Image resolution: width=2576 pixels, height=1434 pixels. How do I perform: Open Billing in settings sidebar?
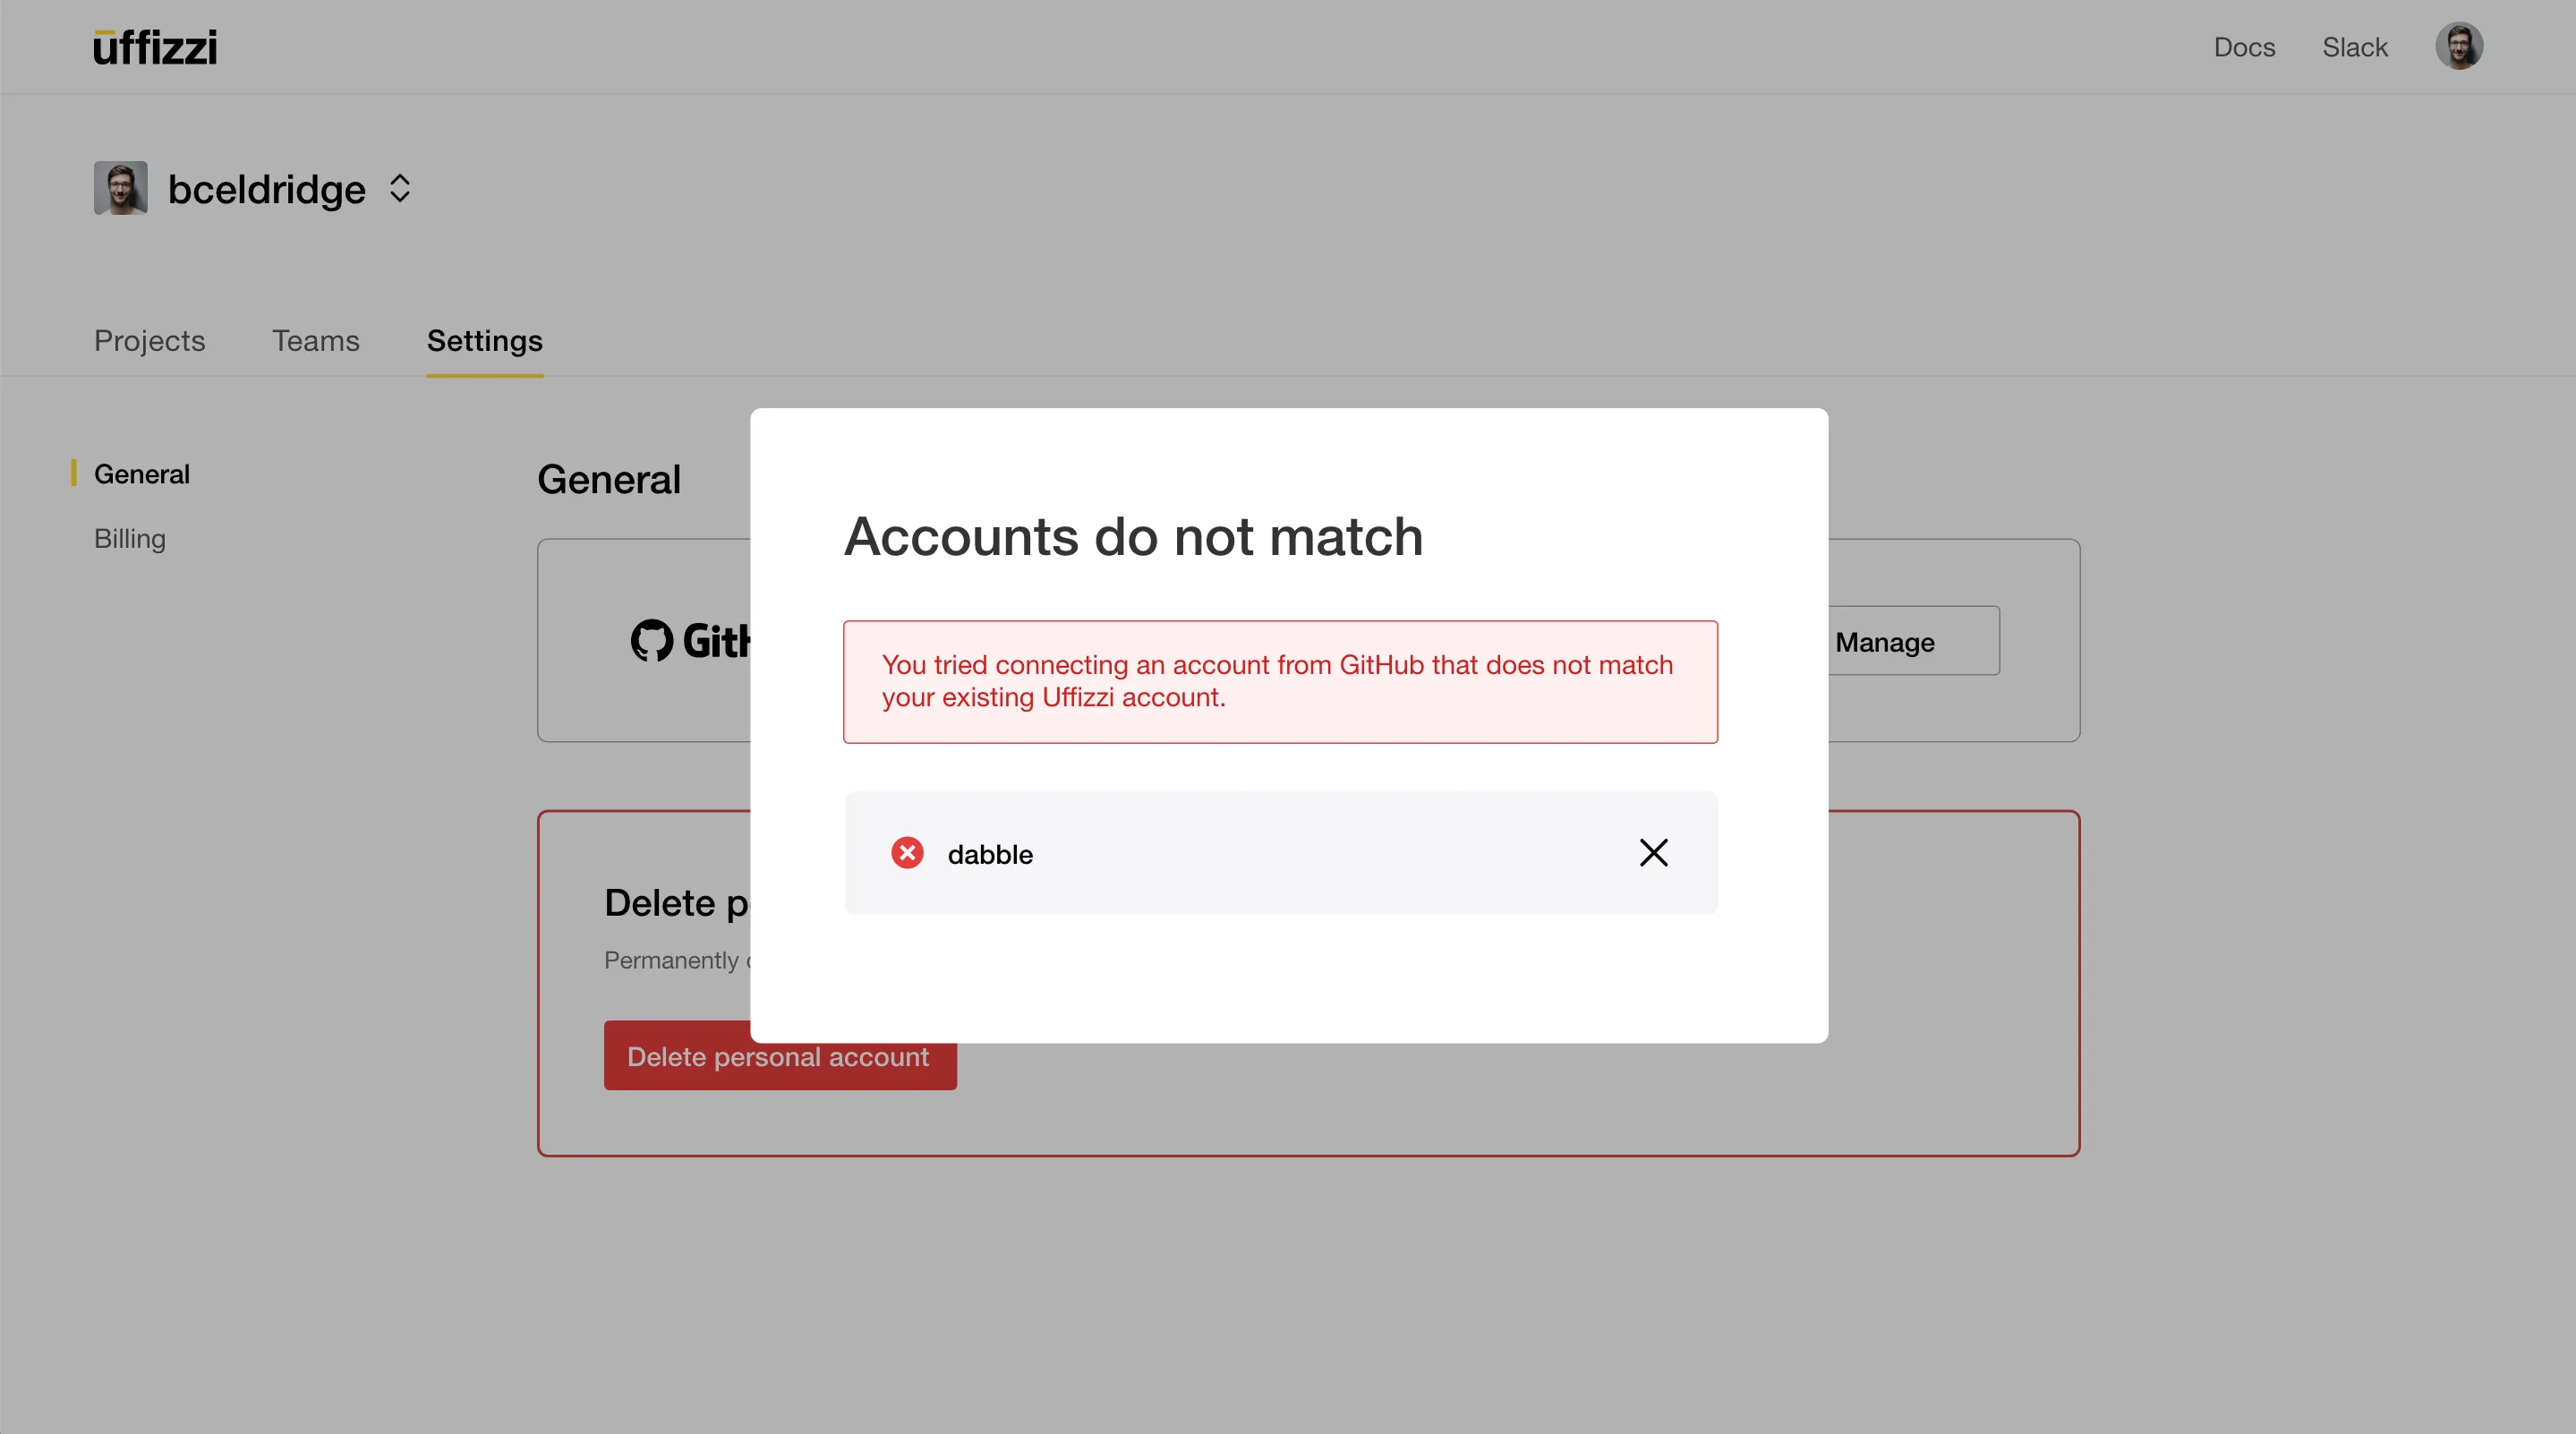click(130, 539)
